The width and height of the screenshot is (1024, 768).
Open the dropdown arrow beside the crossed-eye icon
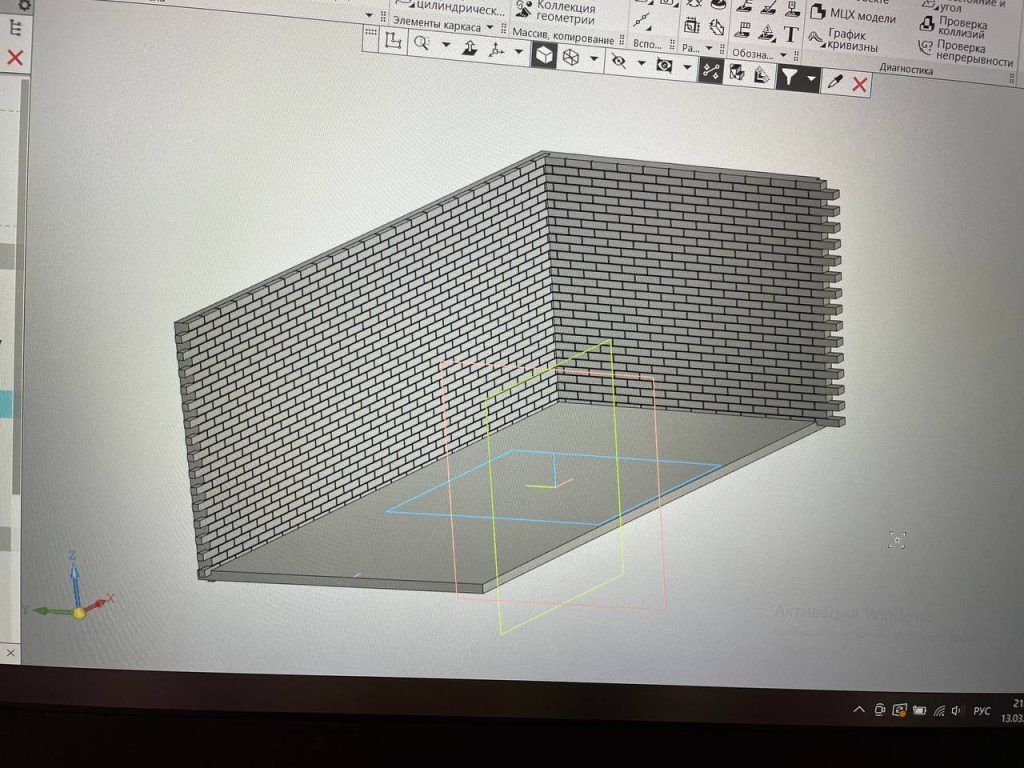pyautogui.click(x=641, y=63)
